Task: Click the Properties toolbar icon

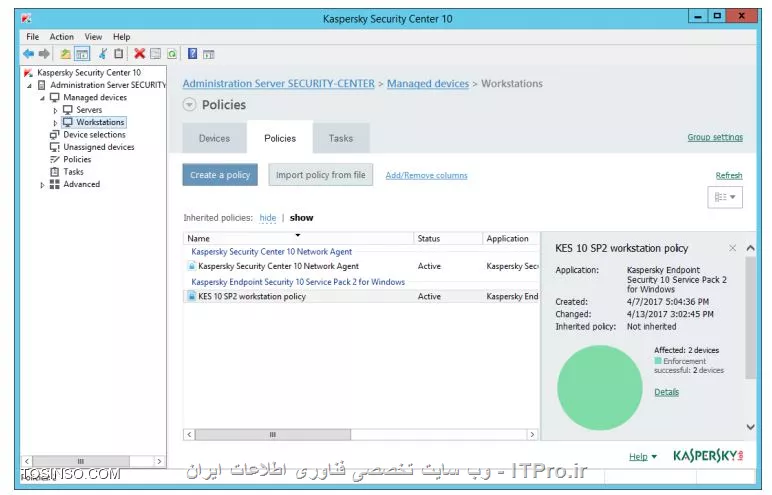Action: coord(156,54)
